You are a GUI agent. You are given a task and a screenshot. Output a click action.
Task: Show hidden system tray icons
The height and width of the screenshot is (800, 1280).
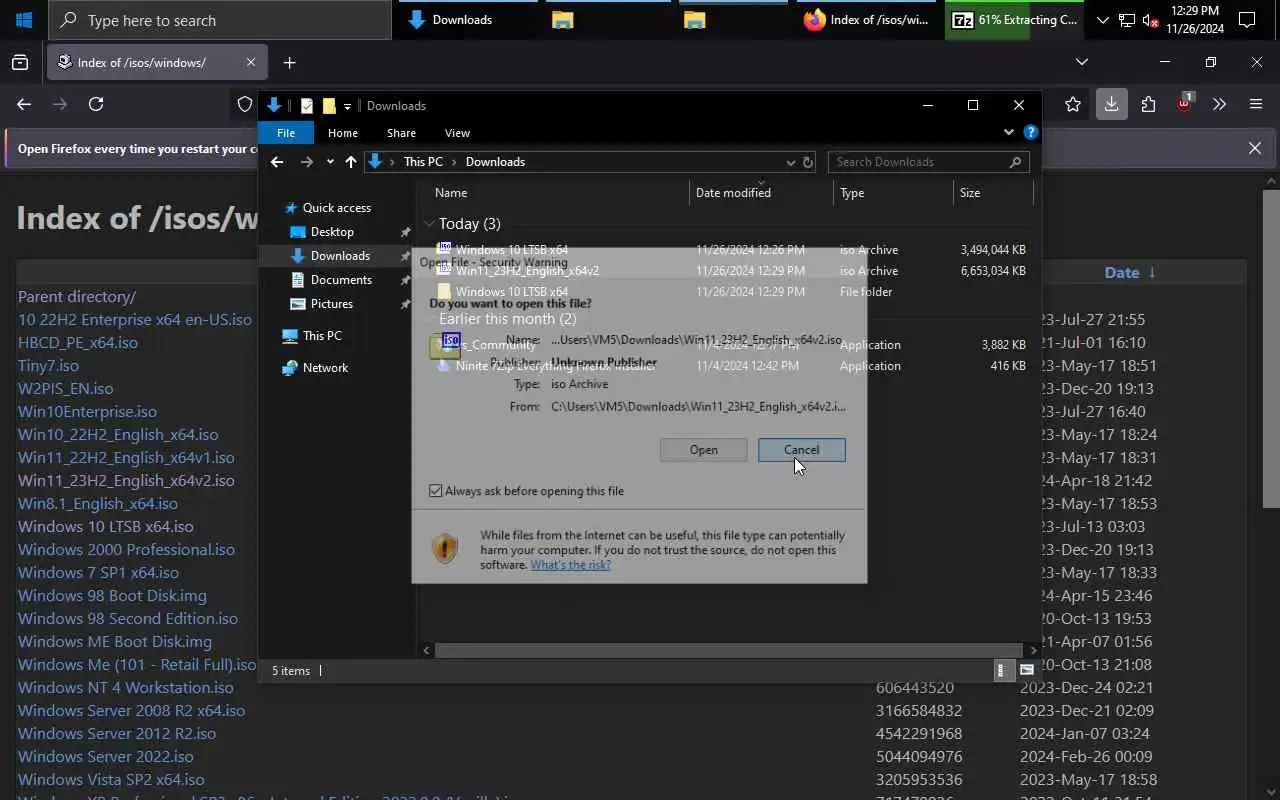[x=1102, y=20]
